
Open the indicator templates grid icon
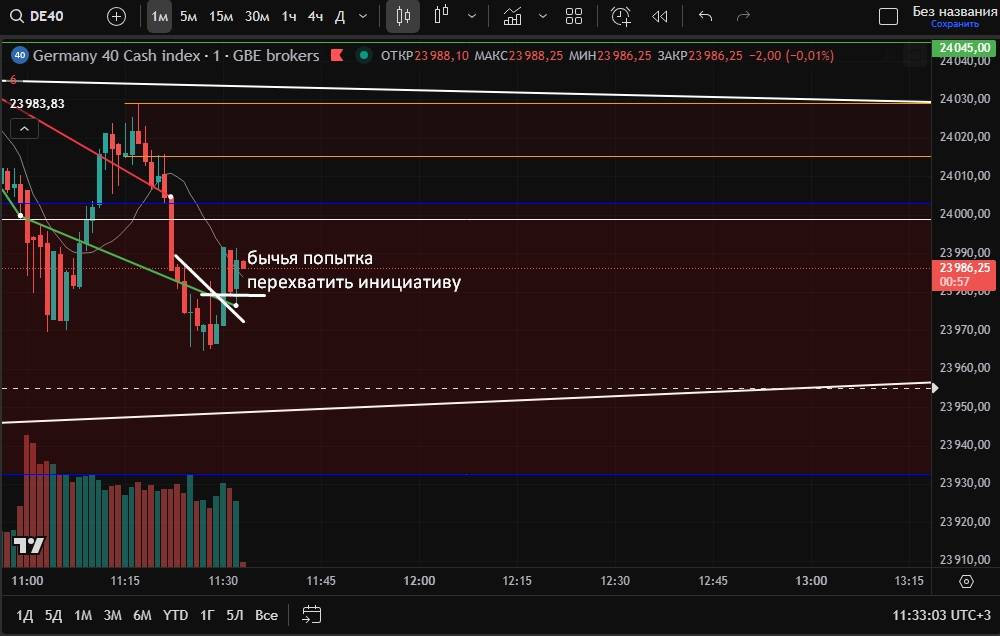574,16
